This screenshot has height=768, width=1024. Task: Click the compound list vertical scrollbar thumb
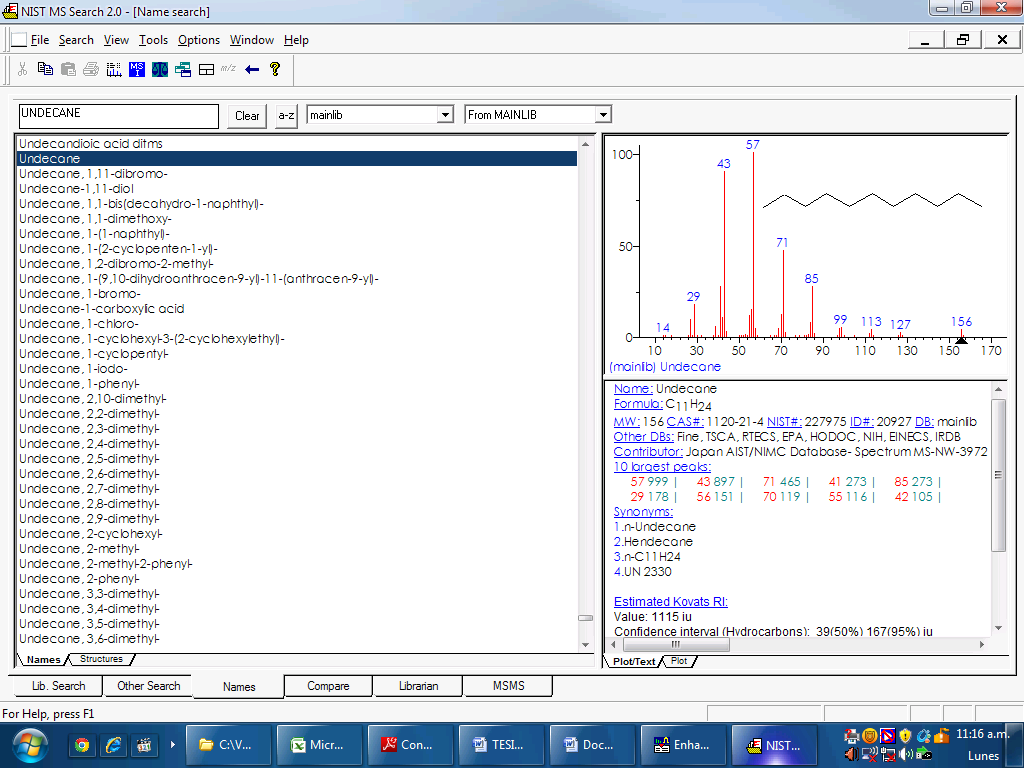(x=585, y=618)
